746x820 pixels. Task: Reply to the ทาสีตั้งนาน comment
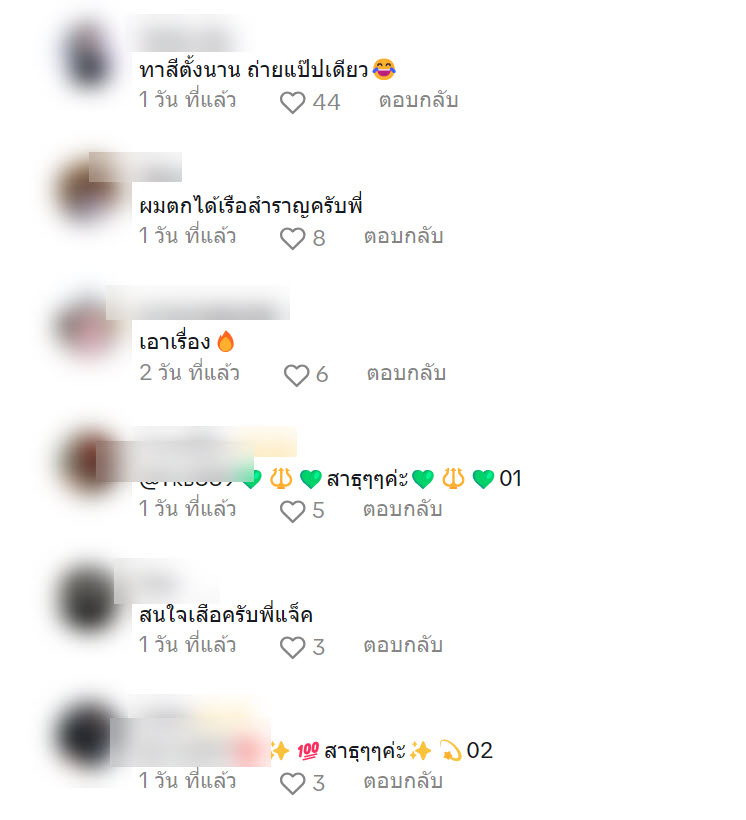419,100
